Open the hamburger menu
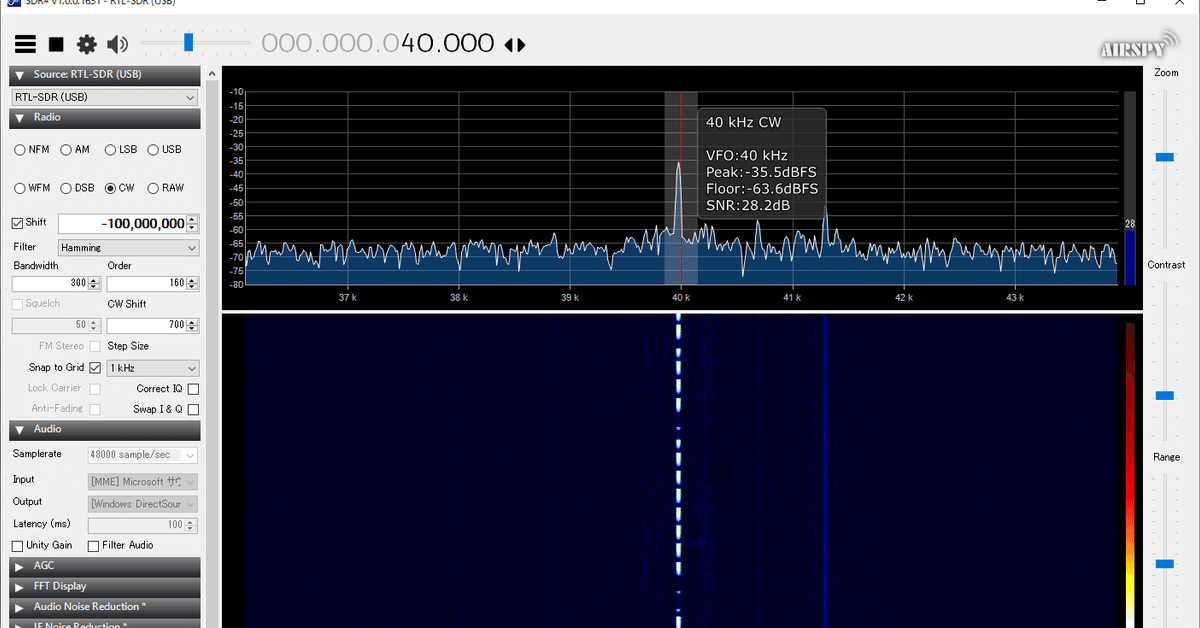 25,43
